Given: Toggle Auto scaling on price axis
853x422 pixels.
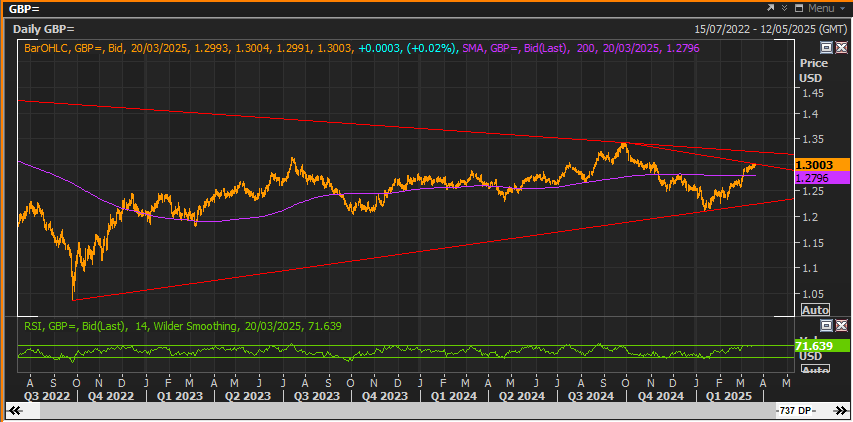Looking at the screenshot, I should pos(815,310).
